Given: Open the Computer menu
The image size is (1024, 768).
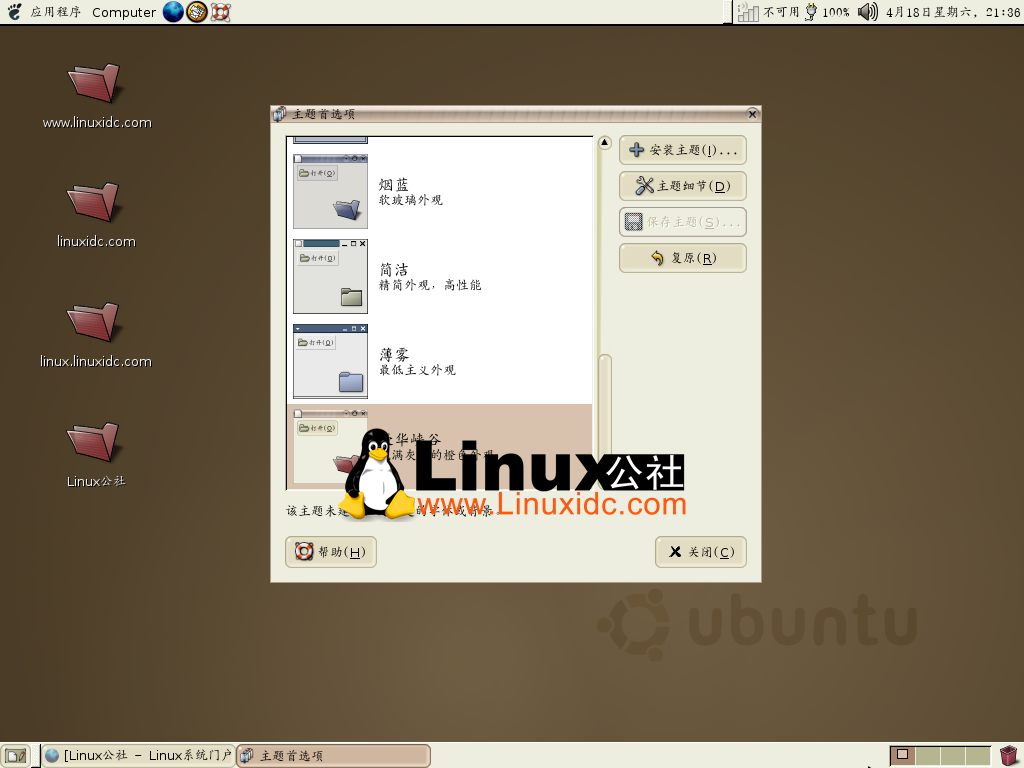Looking at the screenshot, I should [123, 13].
